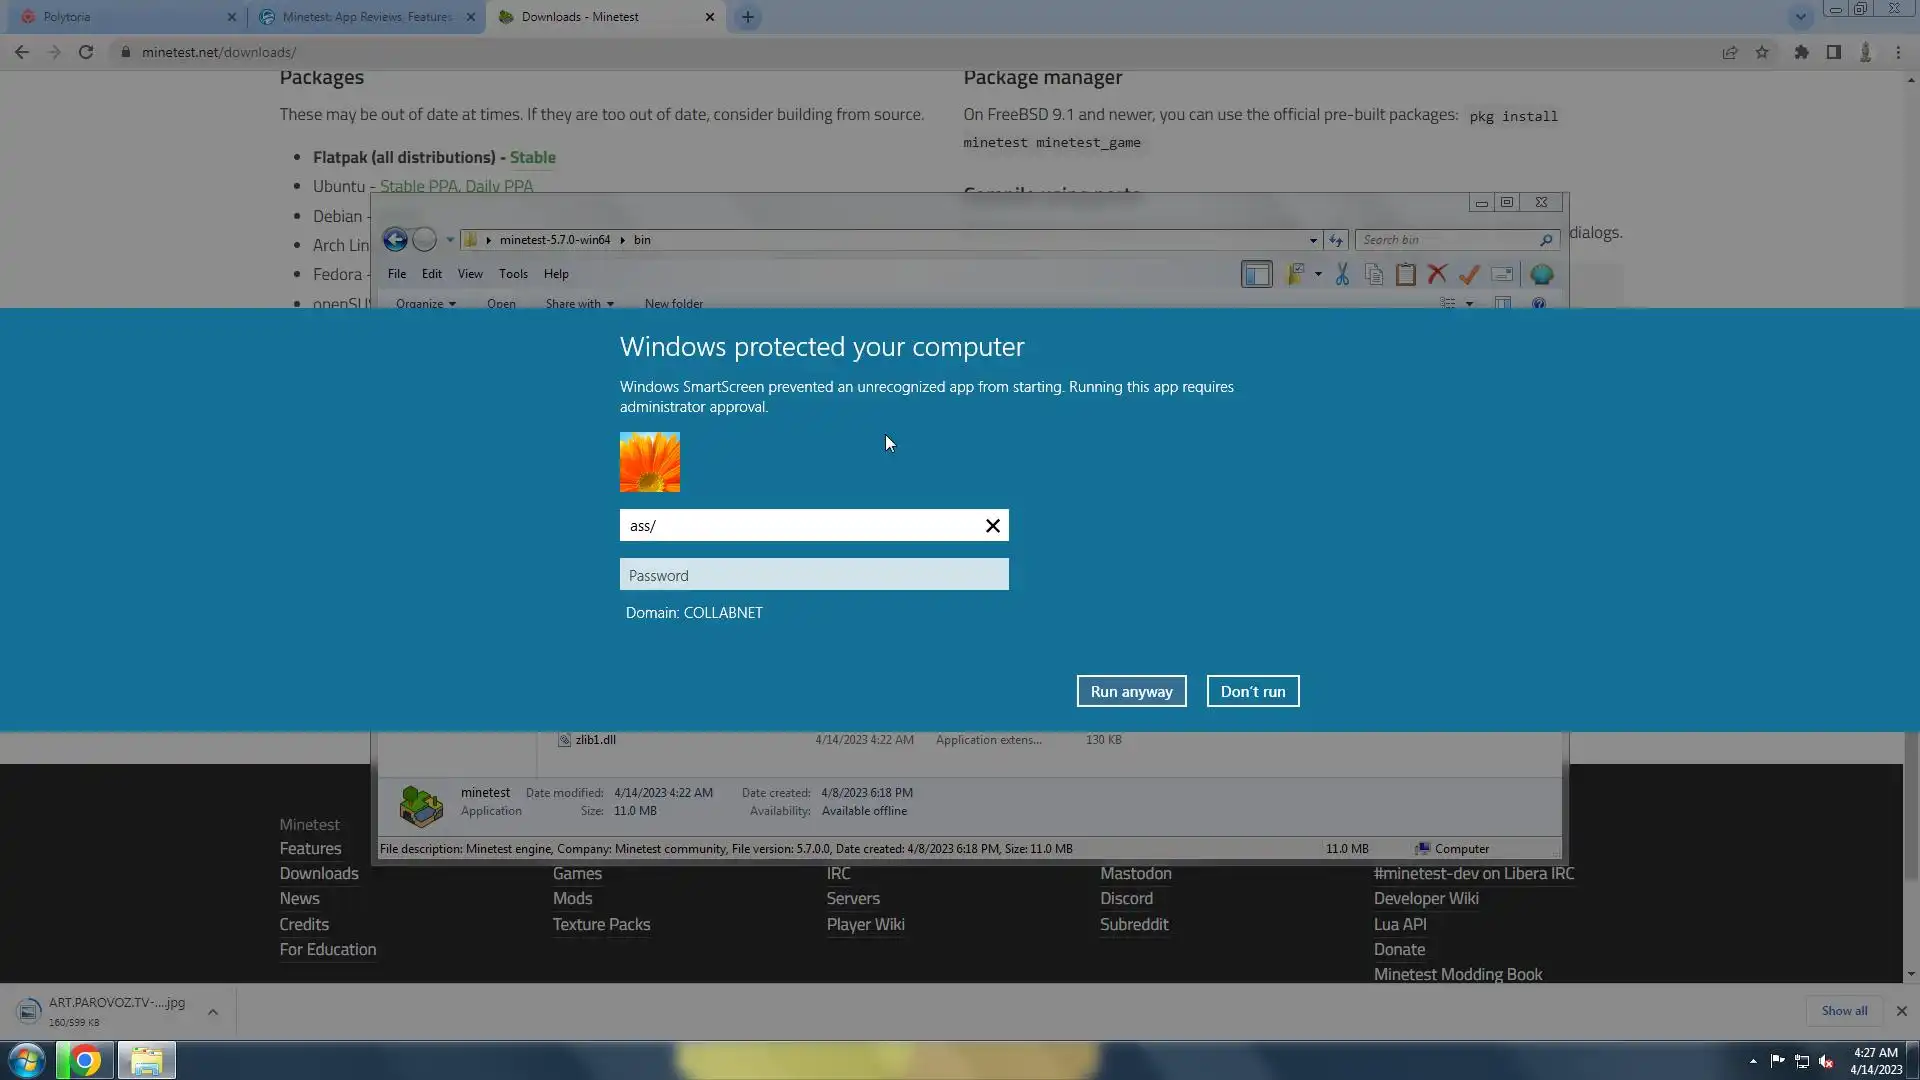Click the Copy pages toolbar icon
The height and width of the screenshot is (1080, 1920).
(1374, 274)
